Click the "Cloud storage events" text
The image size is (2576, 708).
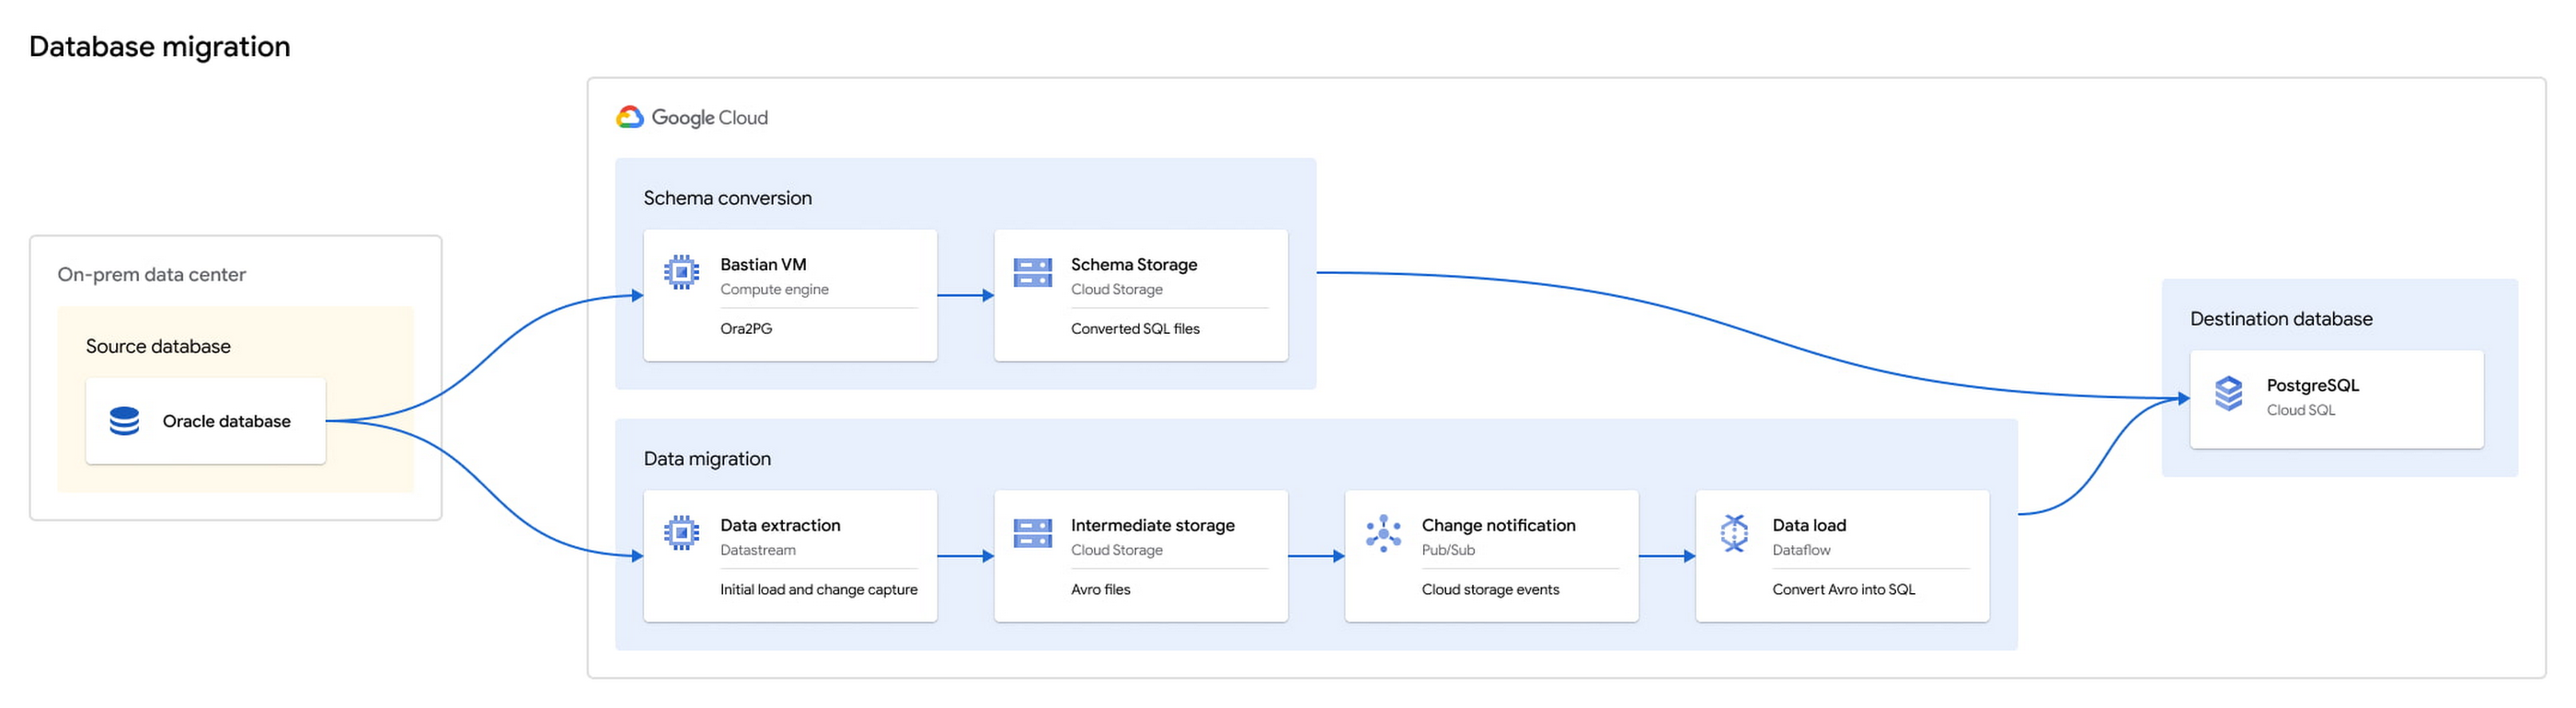1490,590
